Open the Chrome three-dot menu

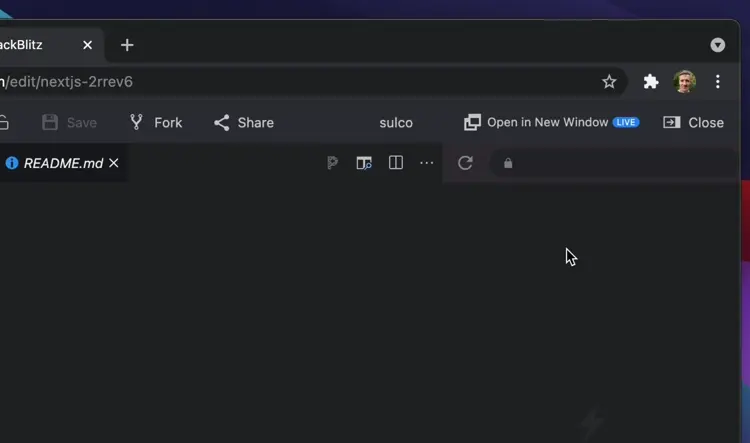click(717, 82)
